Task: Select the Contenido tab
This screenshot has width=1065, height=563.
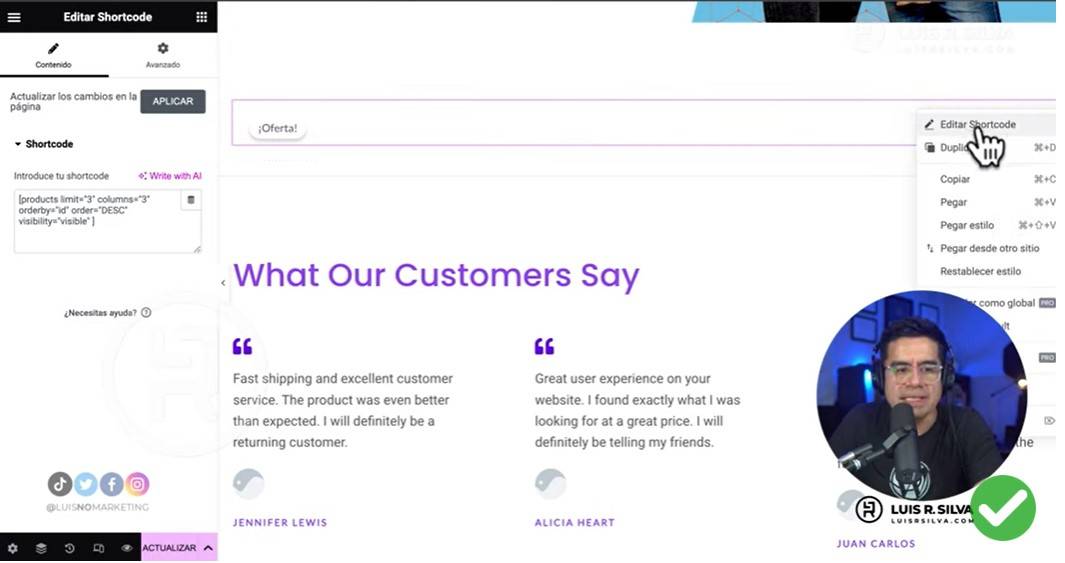Action: [54, 55]
